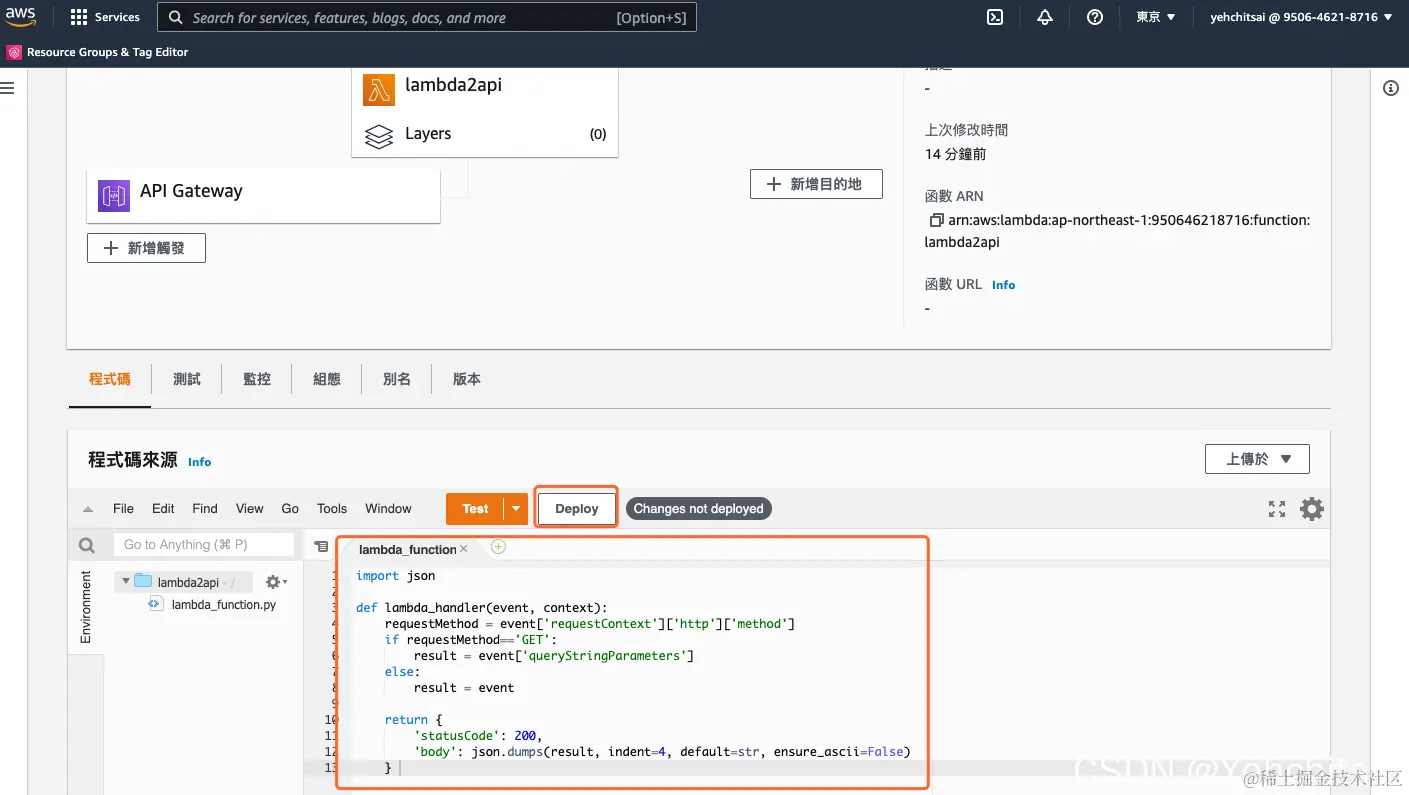
Task: Expand the Test button dropdown arrow
Action: [516, 509]
